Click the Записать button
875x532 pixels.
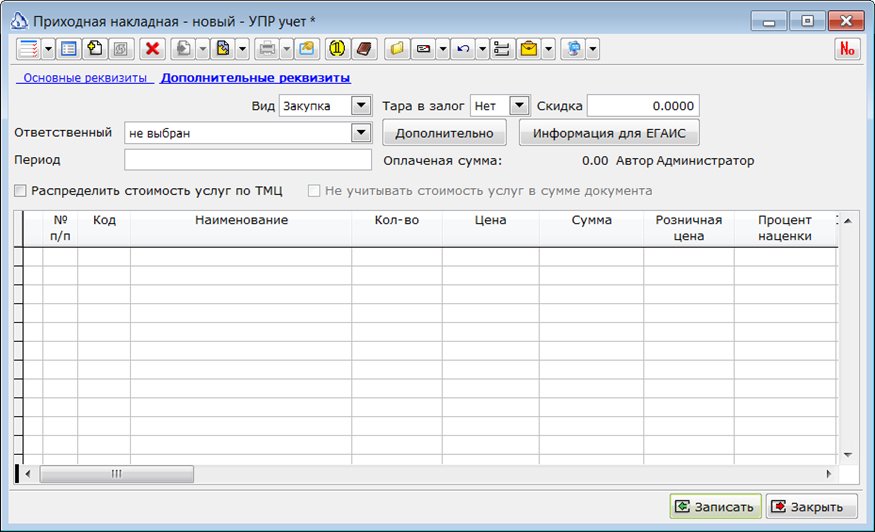click(715, 506)
